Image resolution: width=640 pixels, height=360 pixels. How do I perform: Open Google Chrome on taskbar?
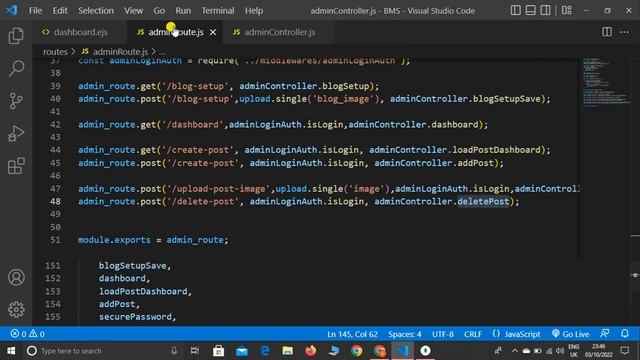coord(356,351)
